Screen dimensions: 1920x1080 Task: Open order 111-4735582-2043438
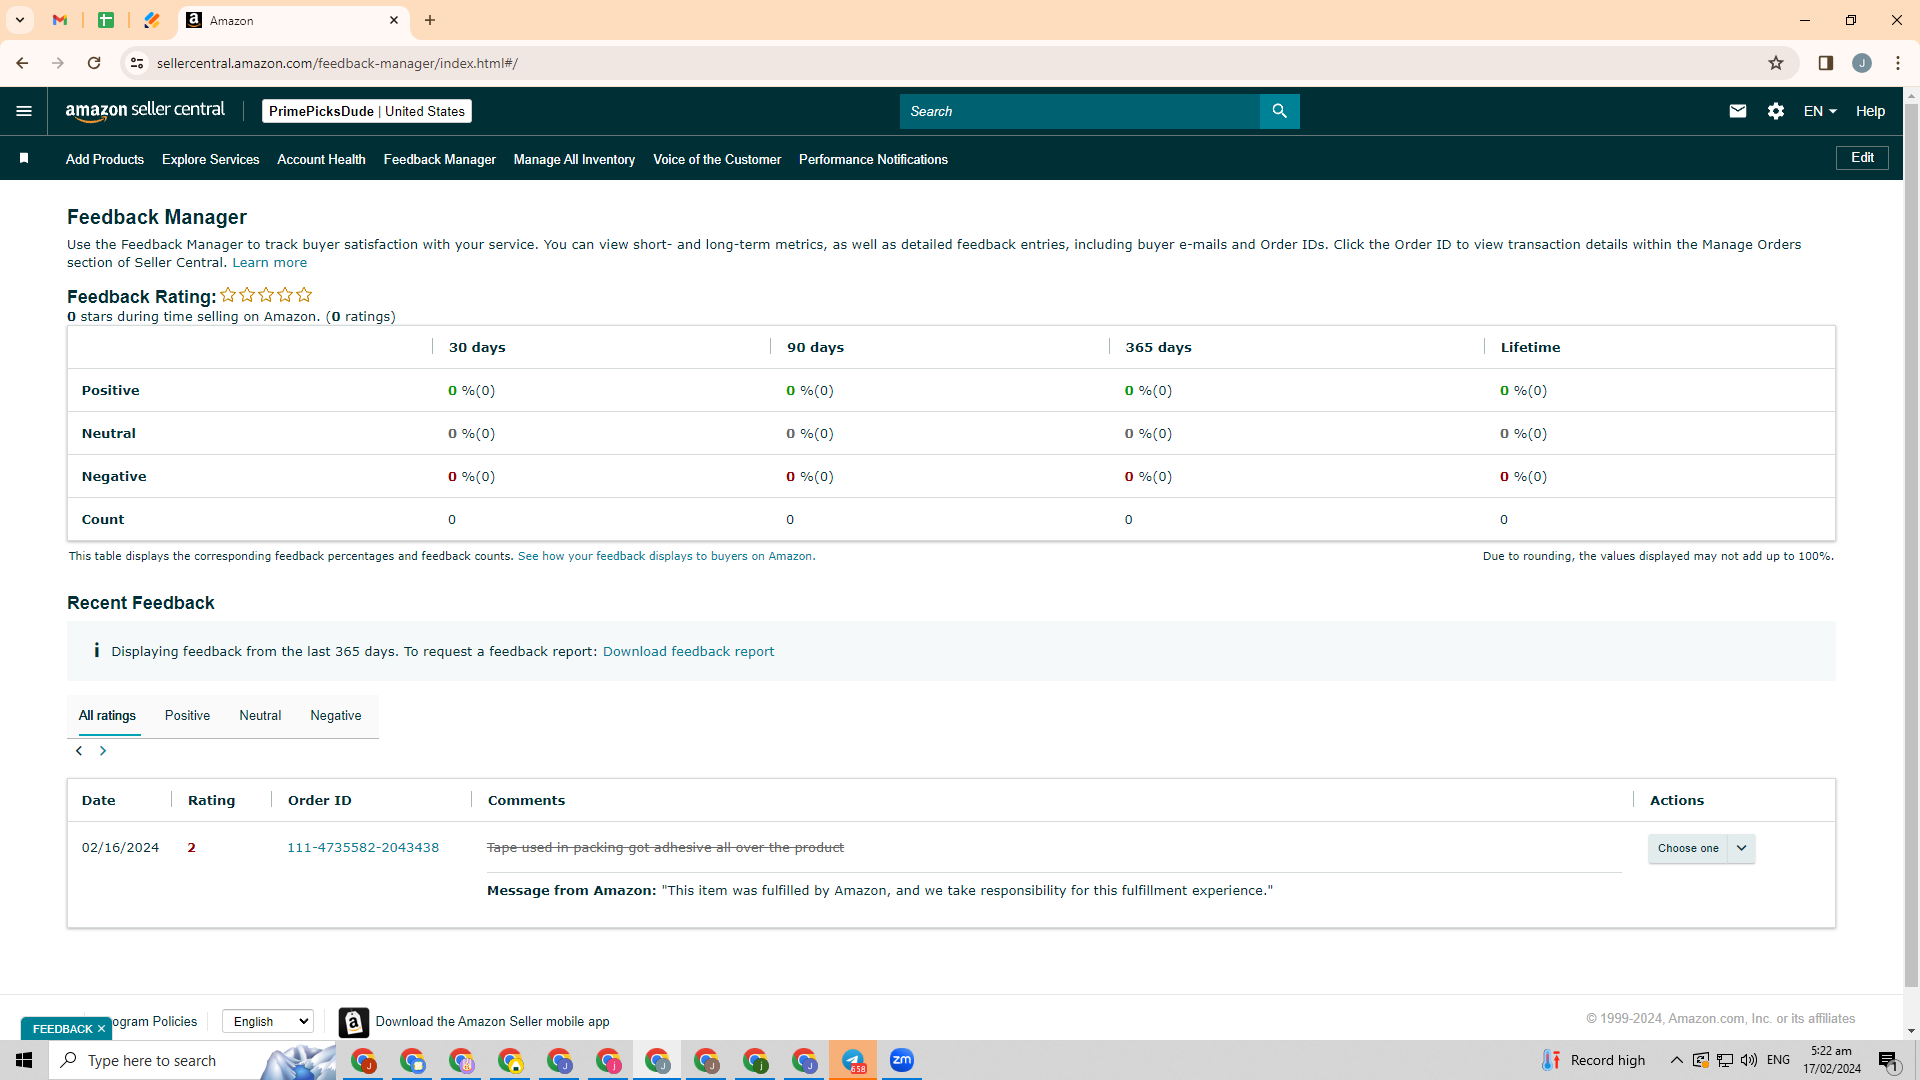click(x=363, y=848)
